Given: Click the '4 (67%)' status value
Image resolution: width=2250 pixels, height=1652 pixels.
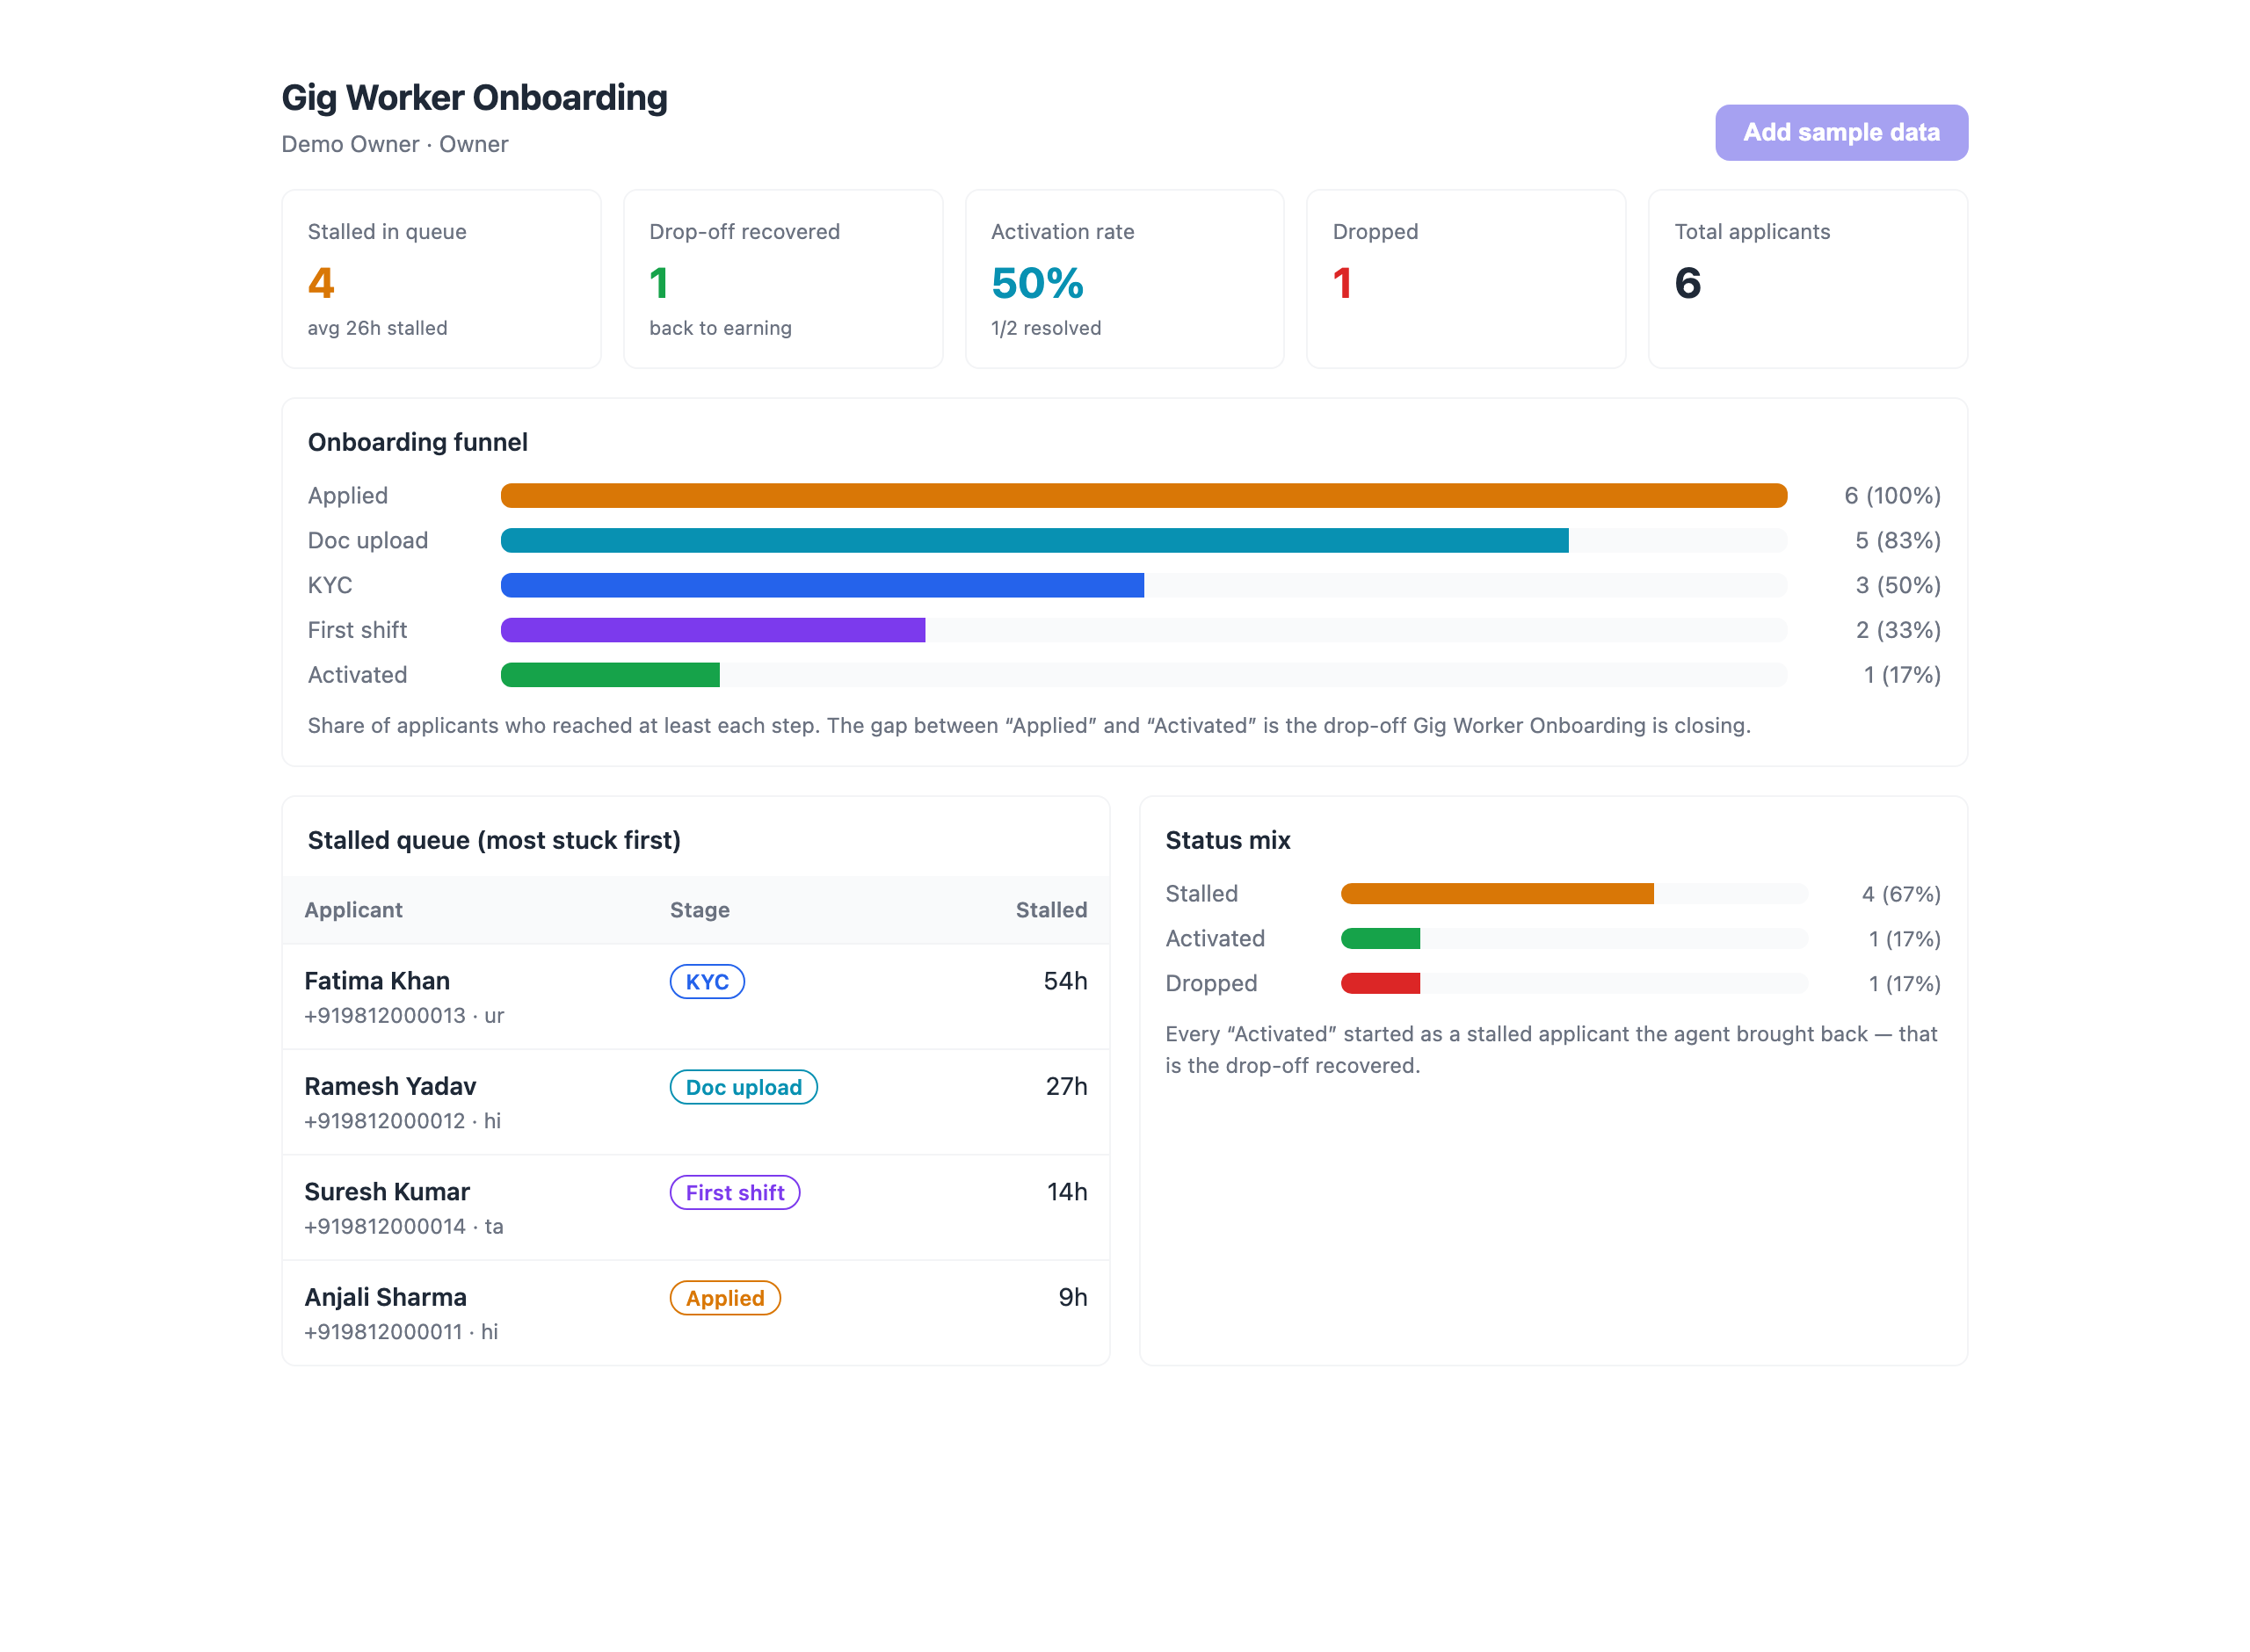Looking at the screenshot, I should click(1900, 894).
